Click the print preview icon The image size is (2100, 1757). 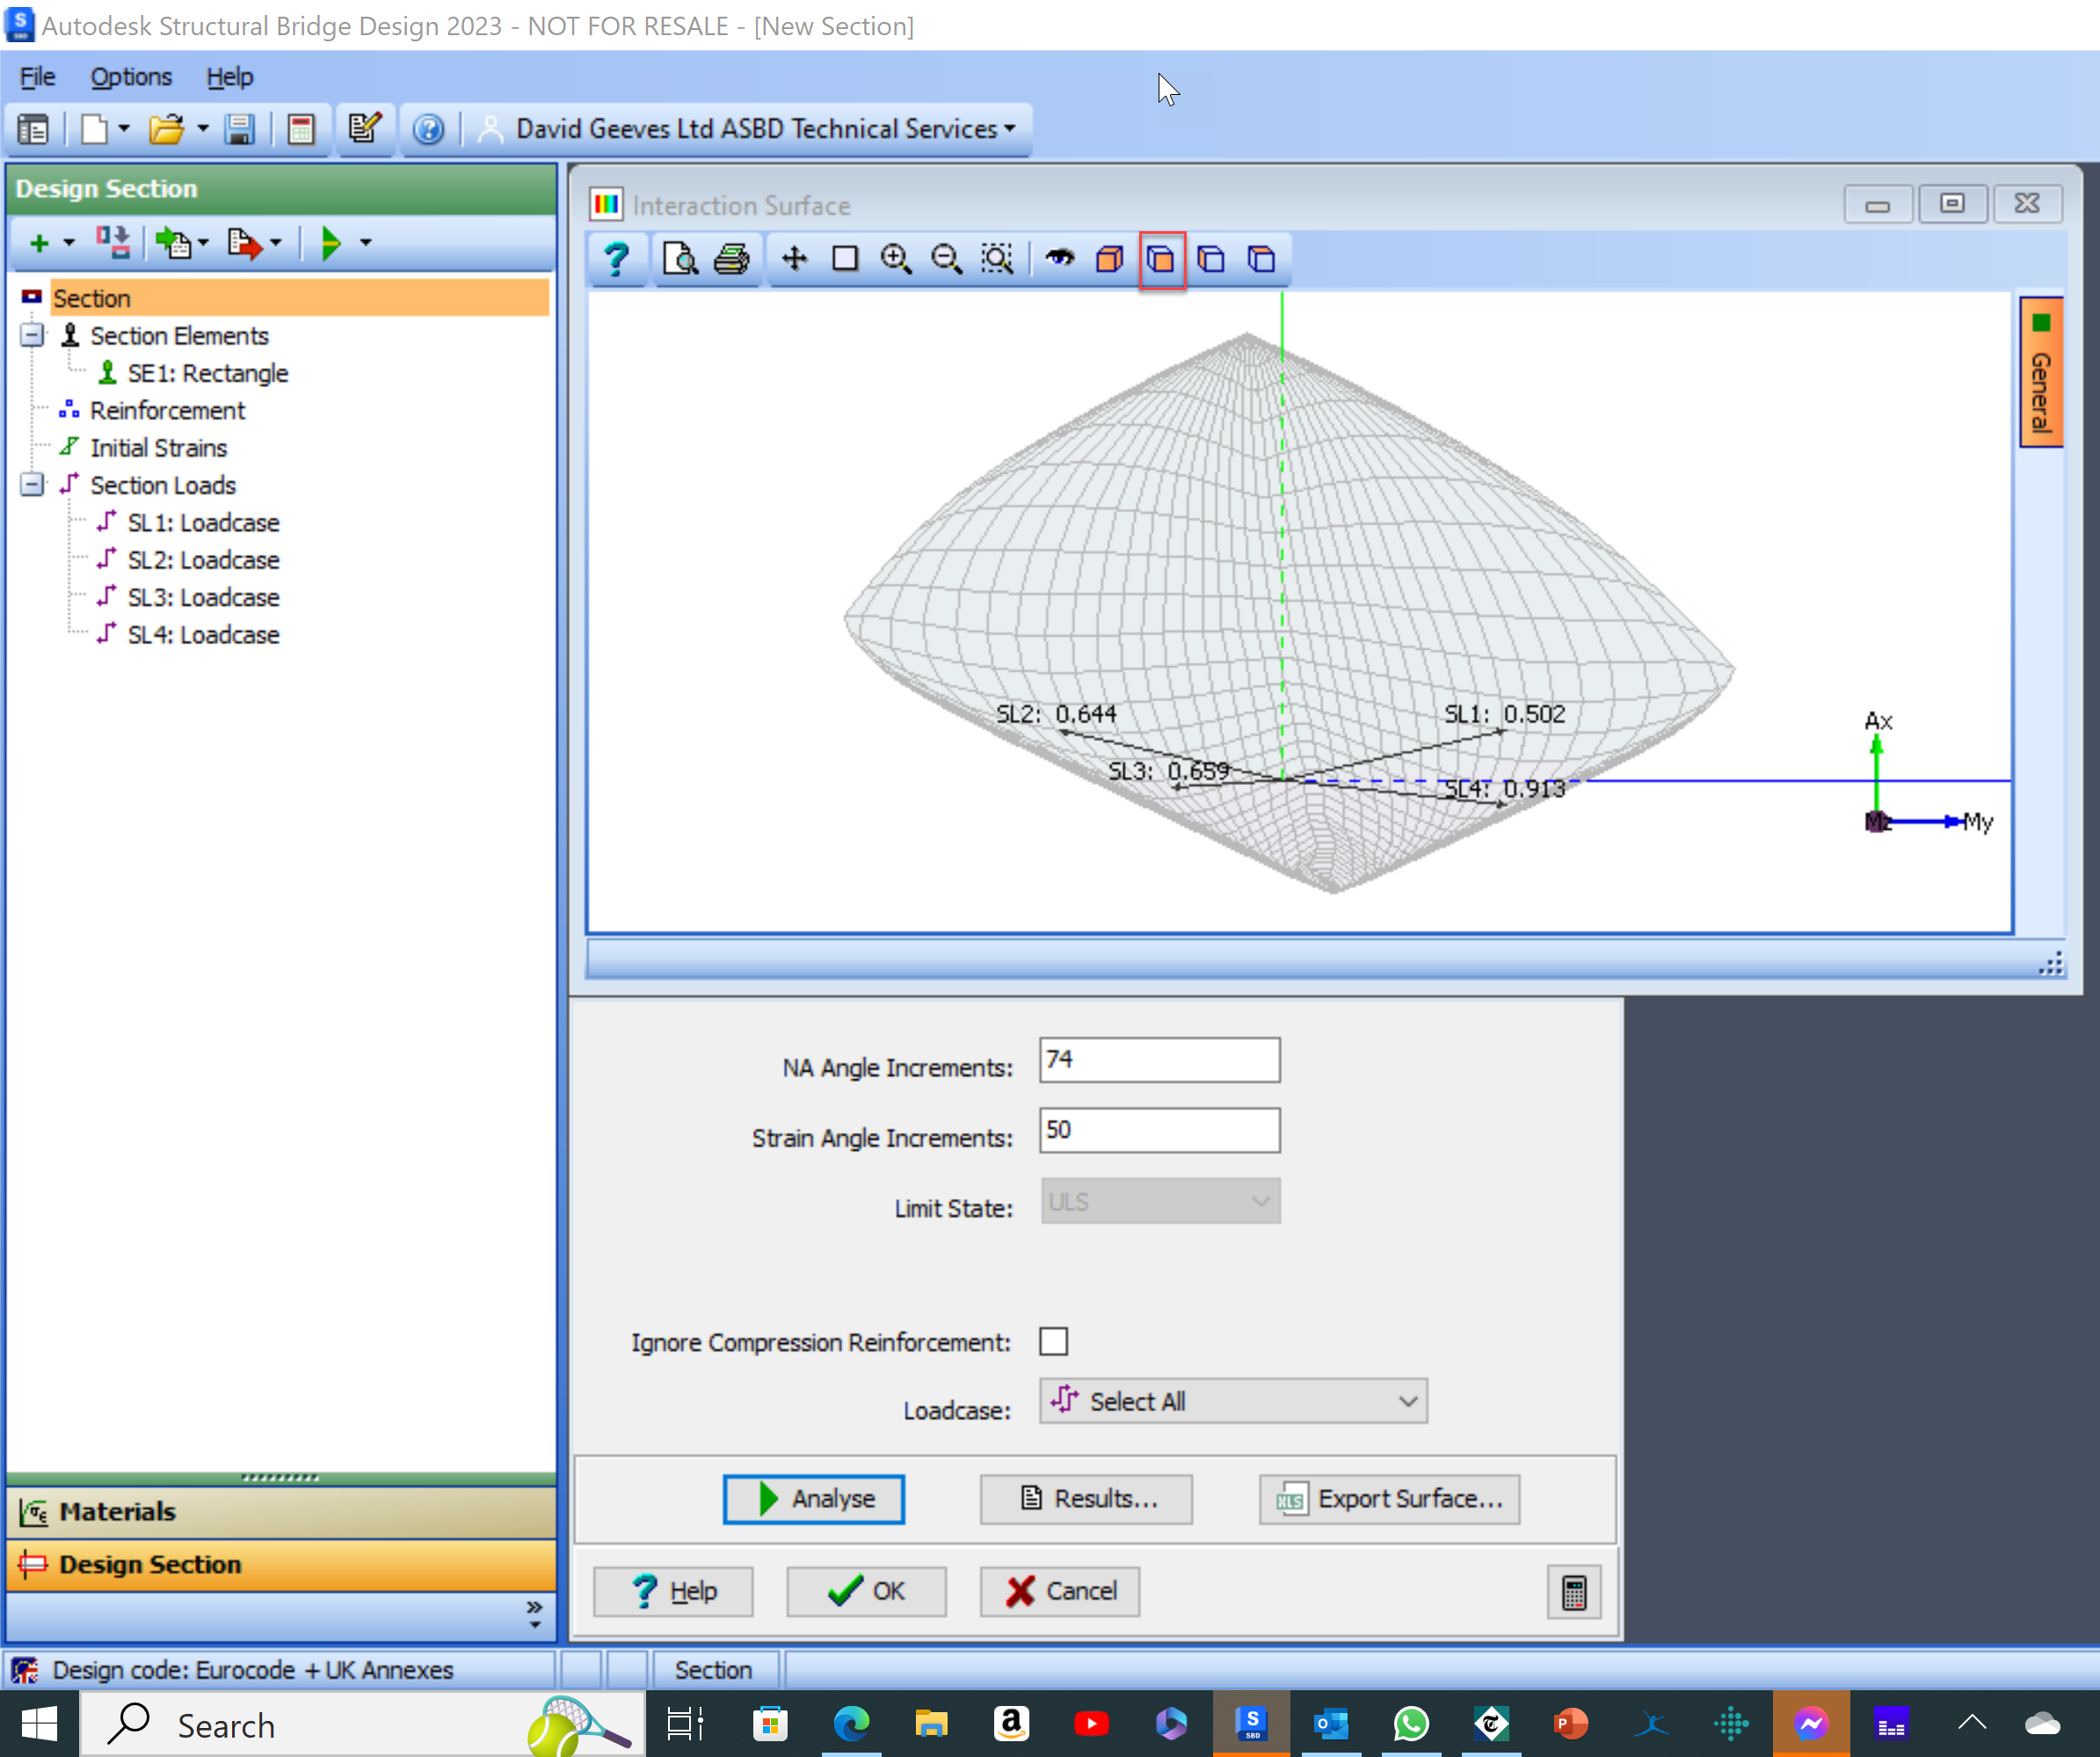[680, 259]
